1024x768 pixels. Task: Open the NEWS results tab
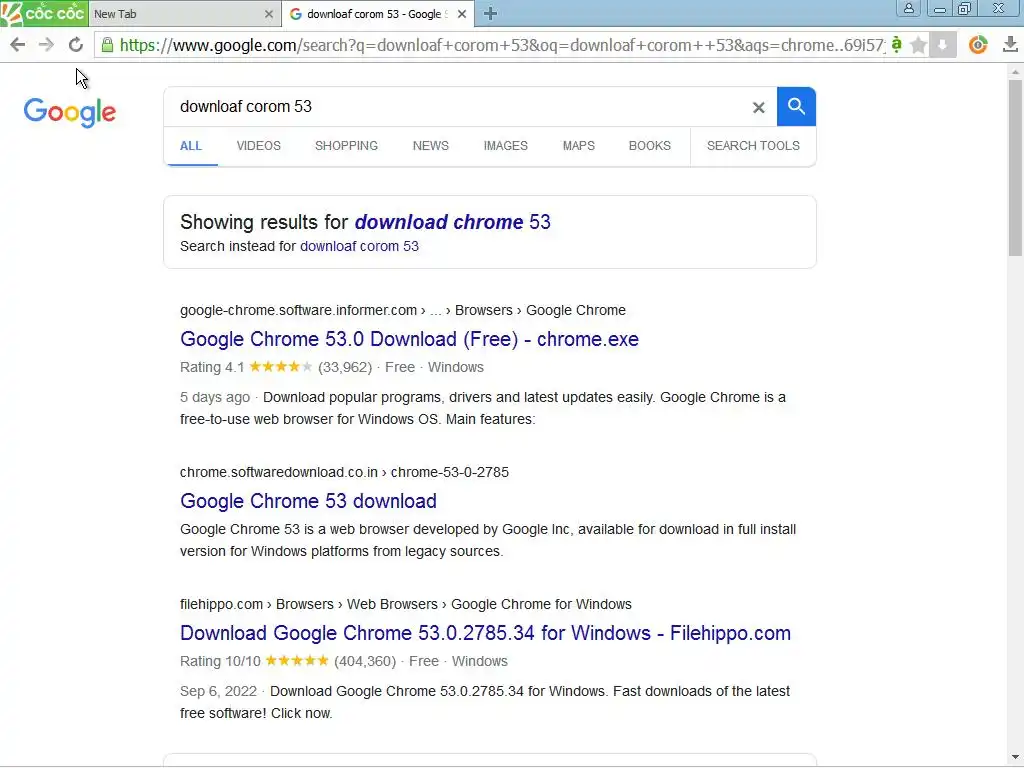tap(430, 146)
